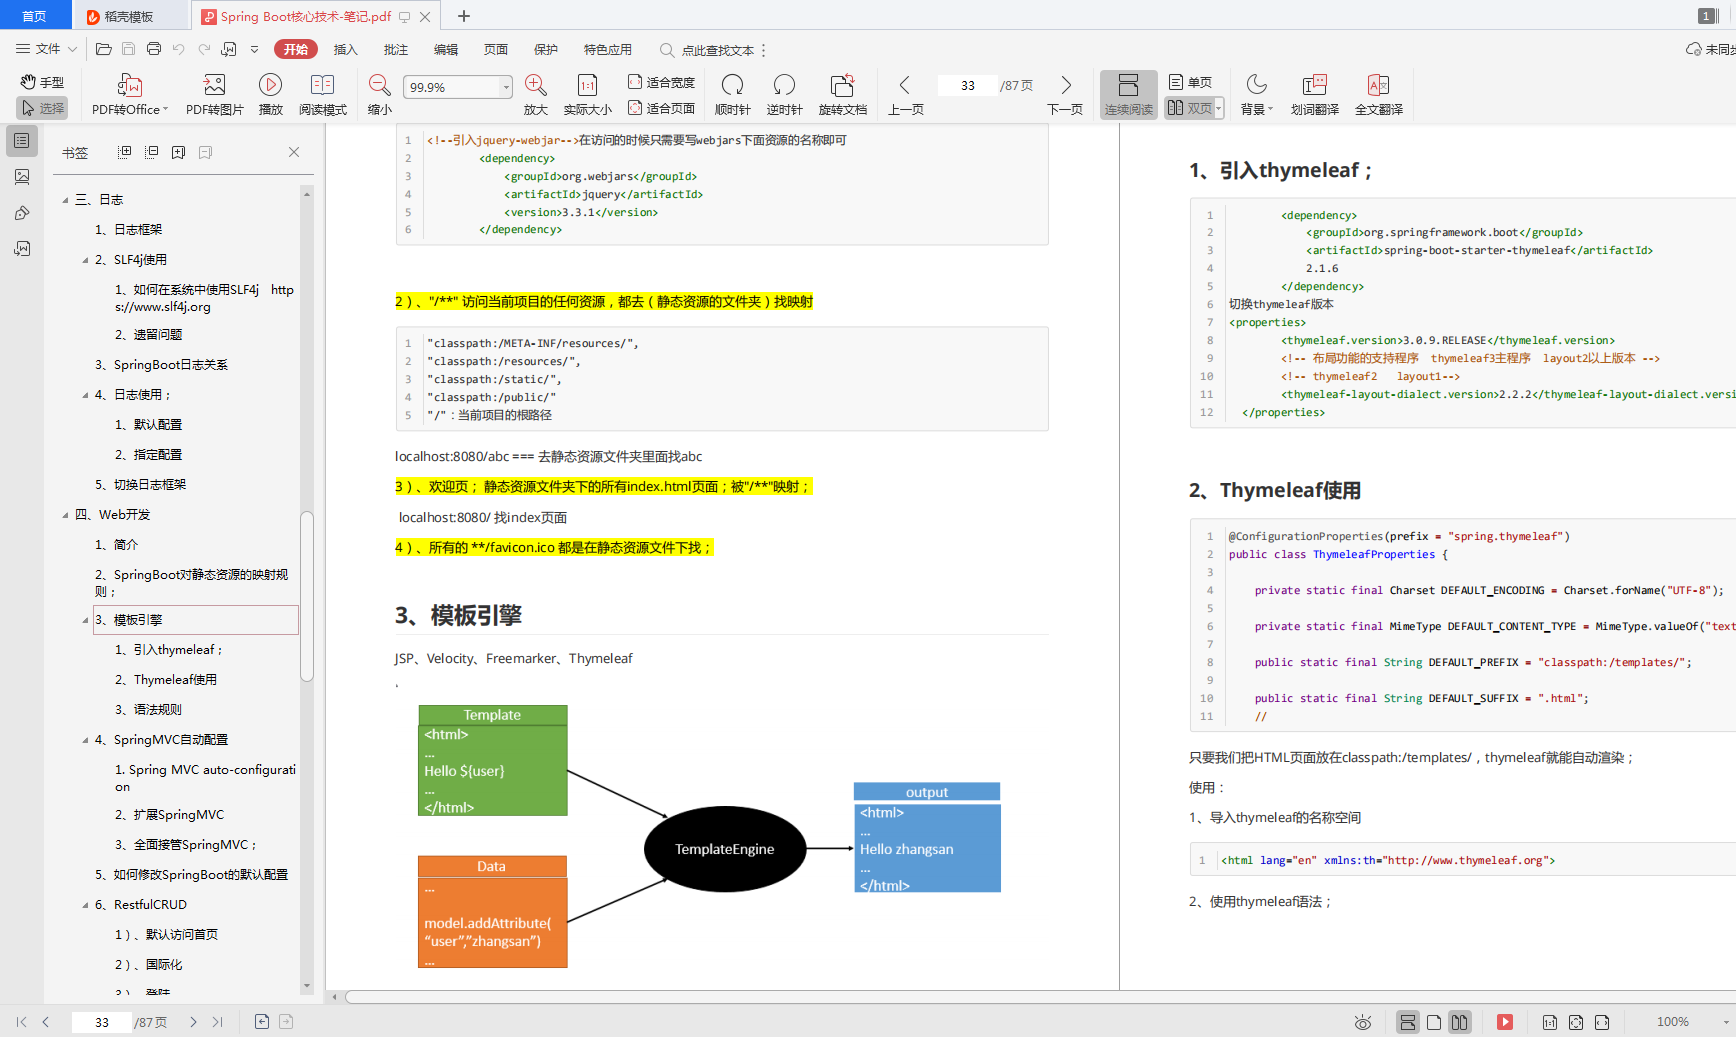Go to previous page (上一页)
1736x1037 pixels.
coord(905,95)
